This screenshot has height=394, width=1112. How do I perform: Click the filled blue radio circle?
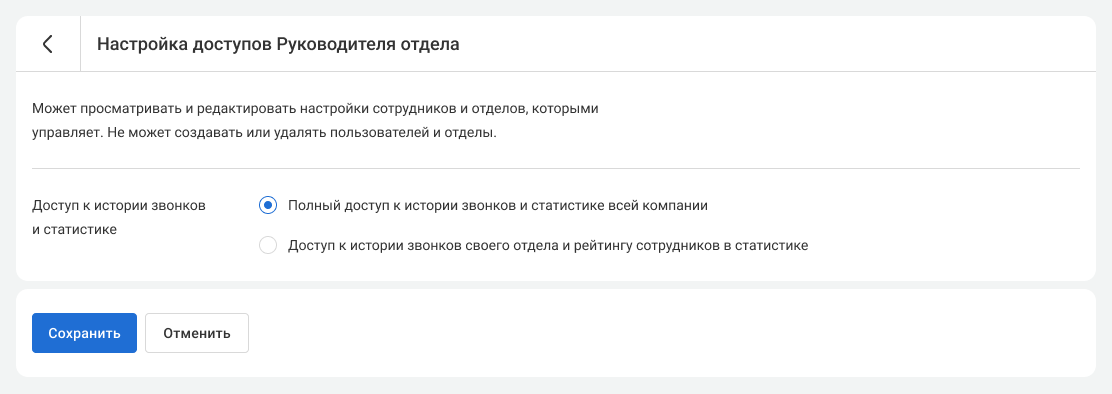(x=267, y=206)
